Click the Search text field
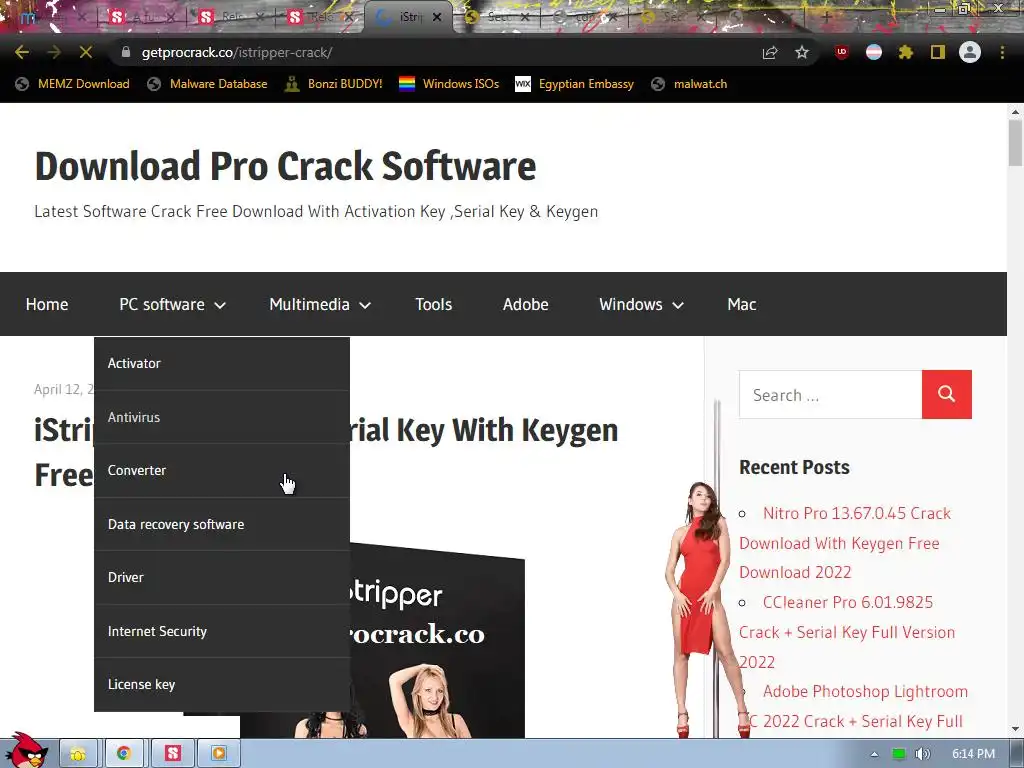Image resolution: width=1024 pixels, height=768 pixels. click(x=830, y=394)
